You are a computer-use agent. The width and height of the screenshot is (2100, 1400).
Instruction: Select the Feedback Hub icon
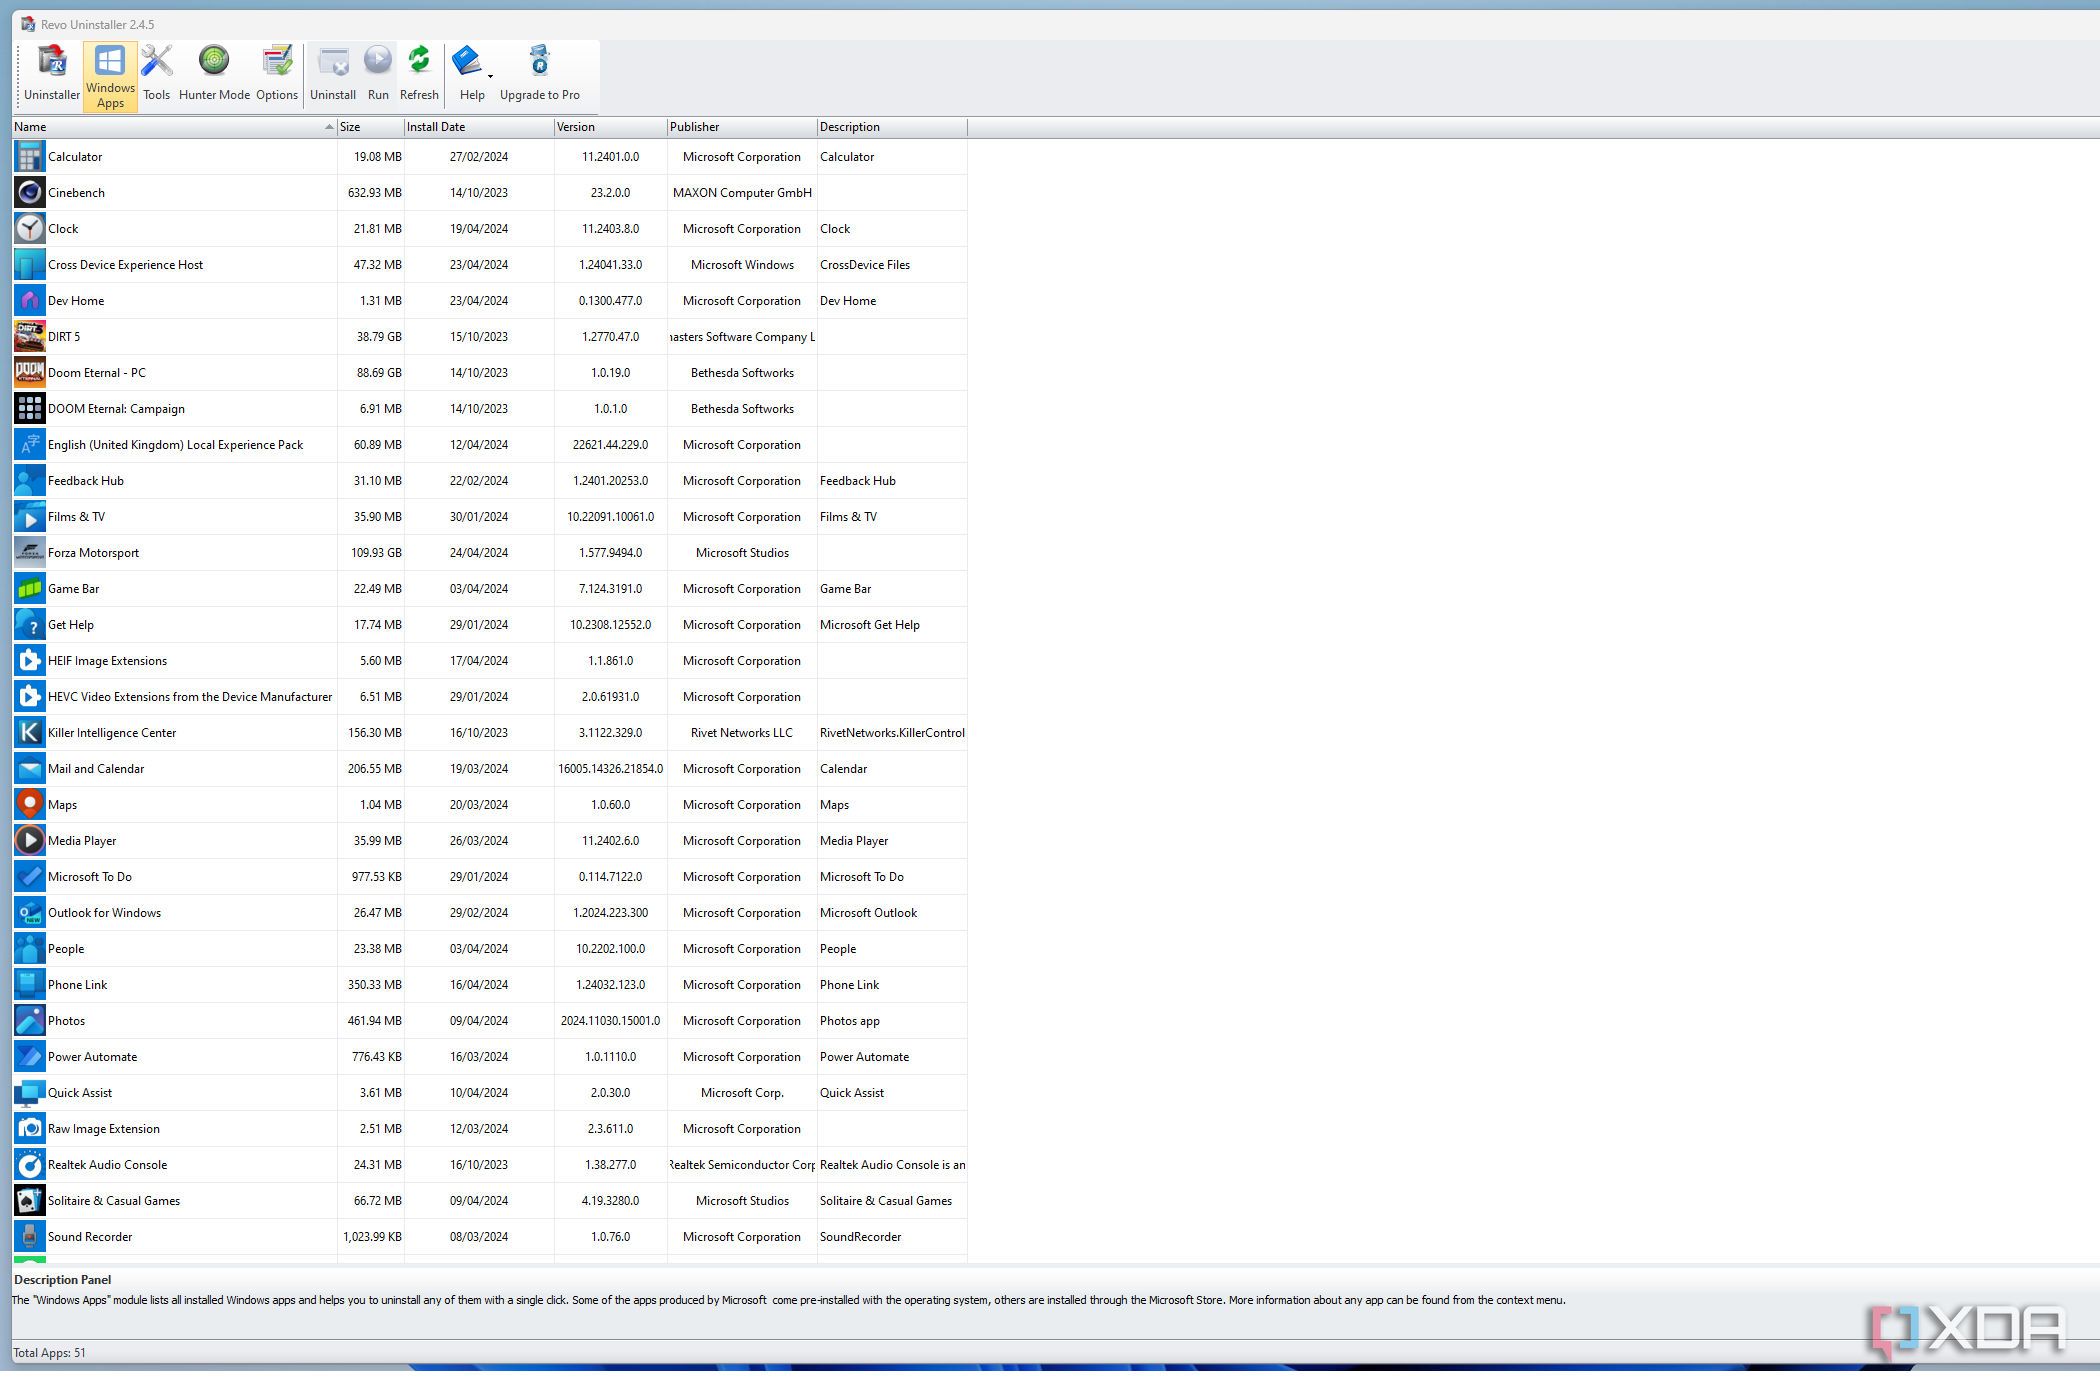30,481
